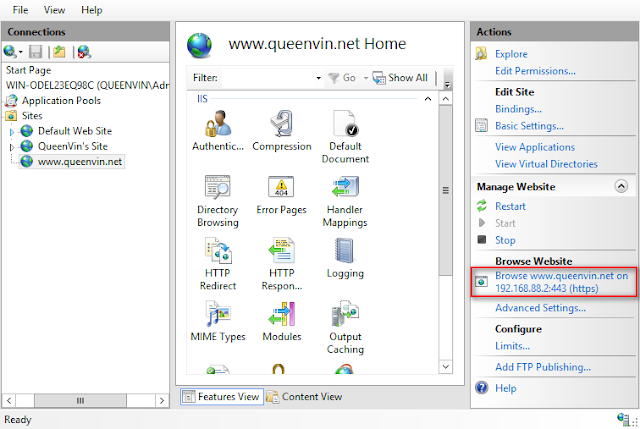The image size is (640, 429).
Task: Click Browse www.queenvin.net on 192.168.88.2:443 link
Action: pos(561,282)
